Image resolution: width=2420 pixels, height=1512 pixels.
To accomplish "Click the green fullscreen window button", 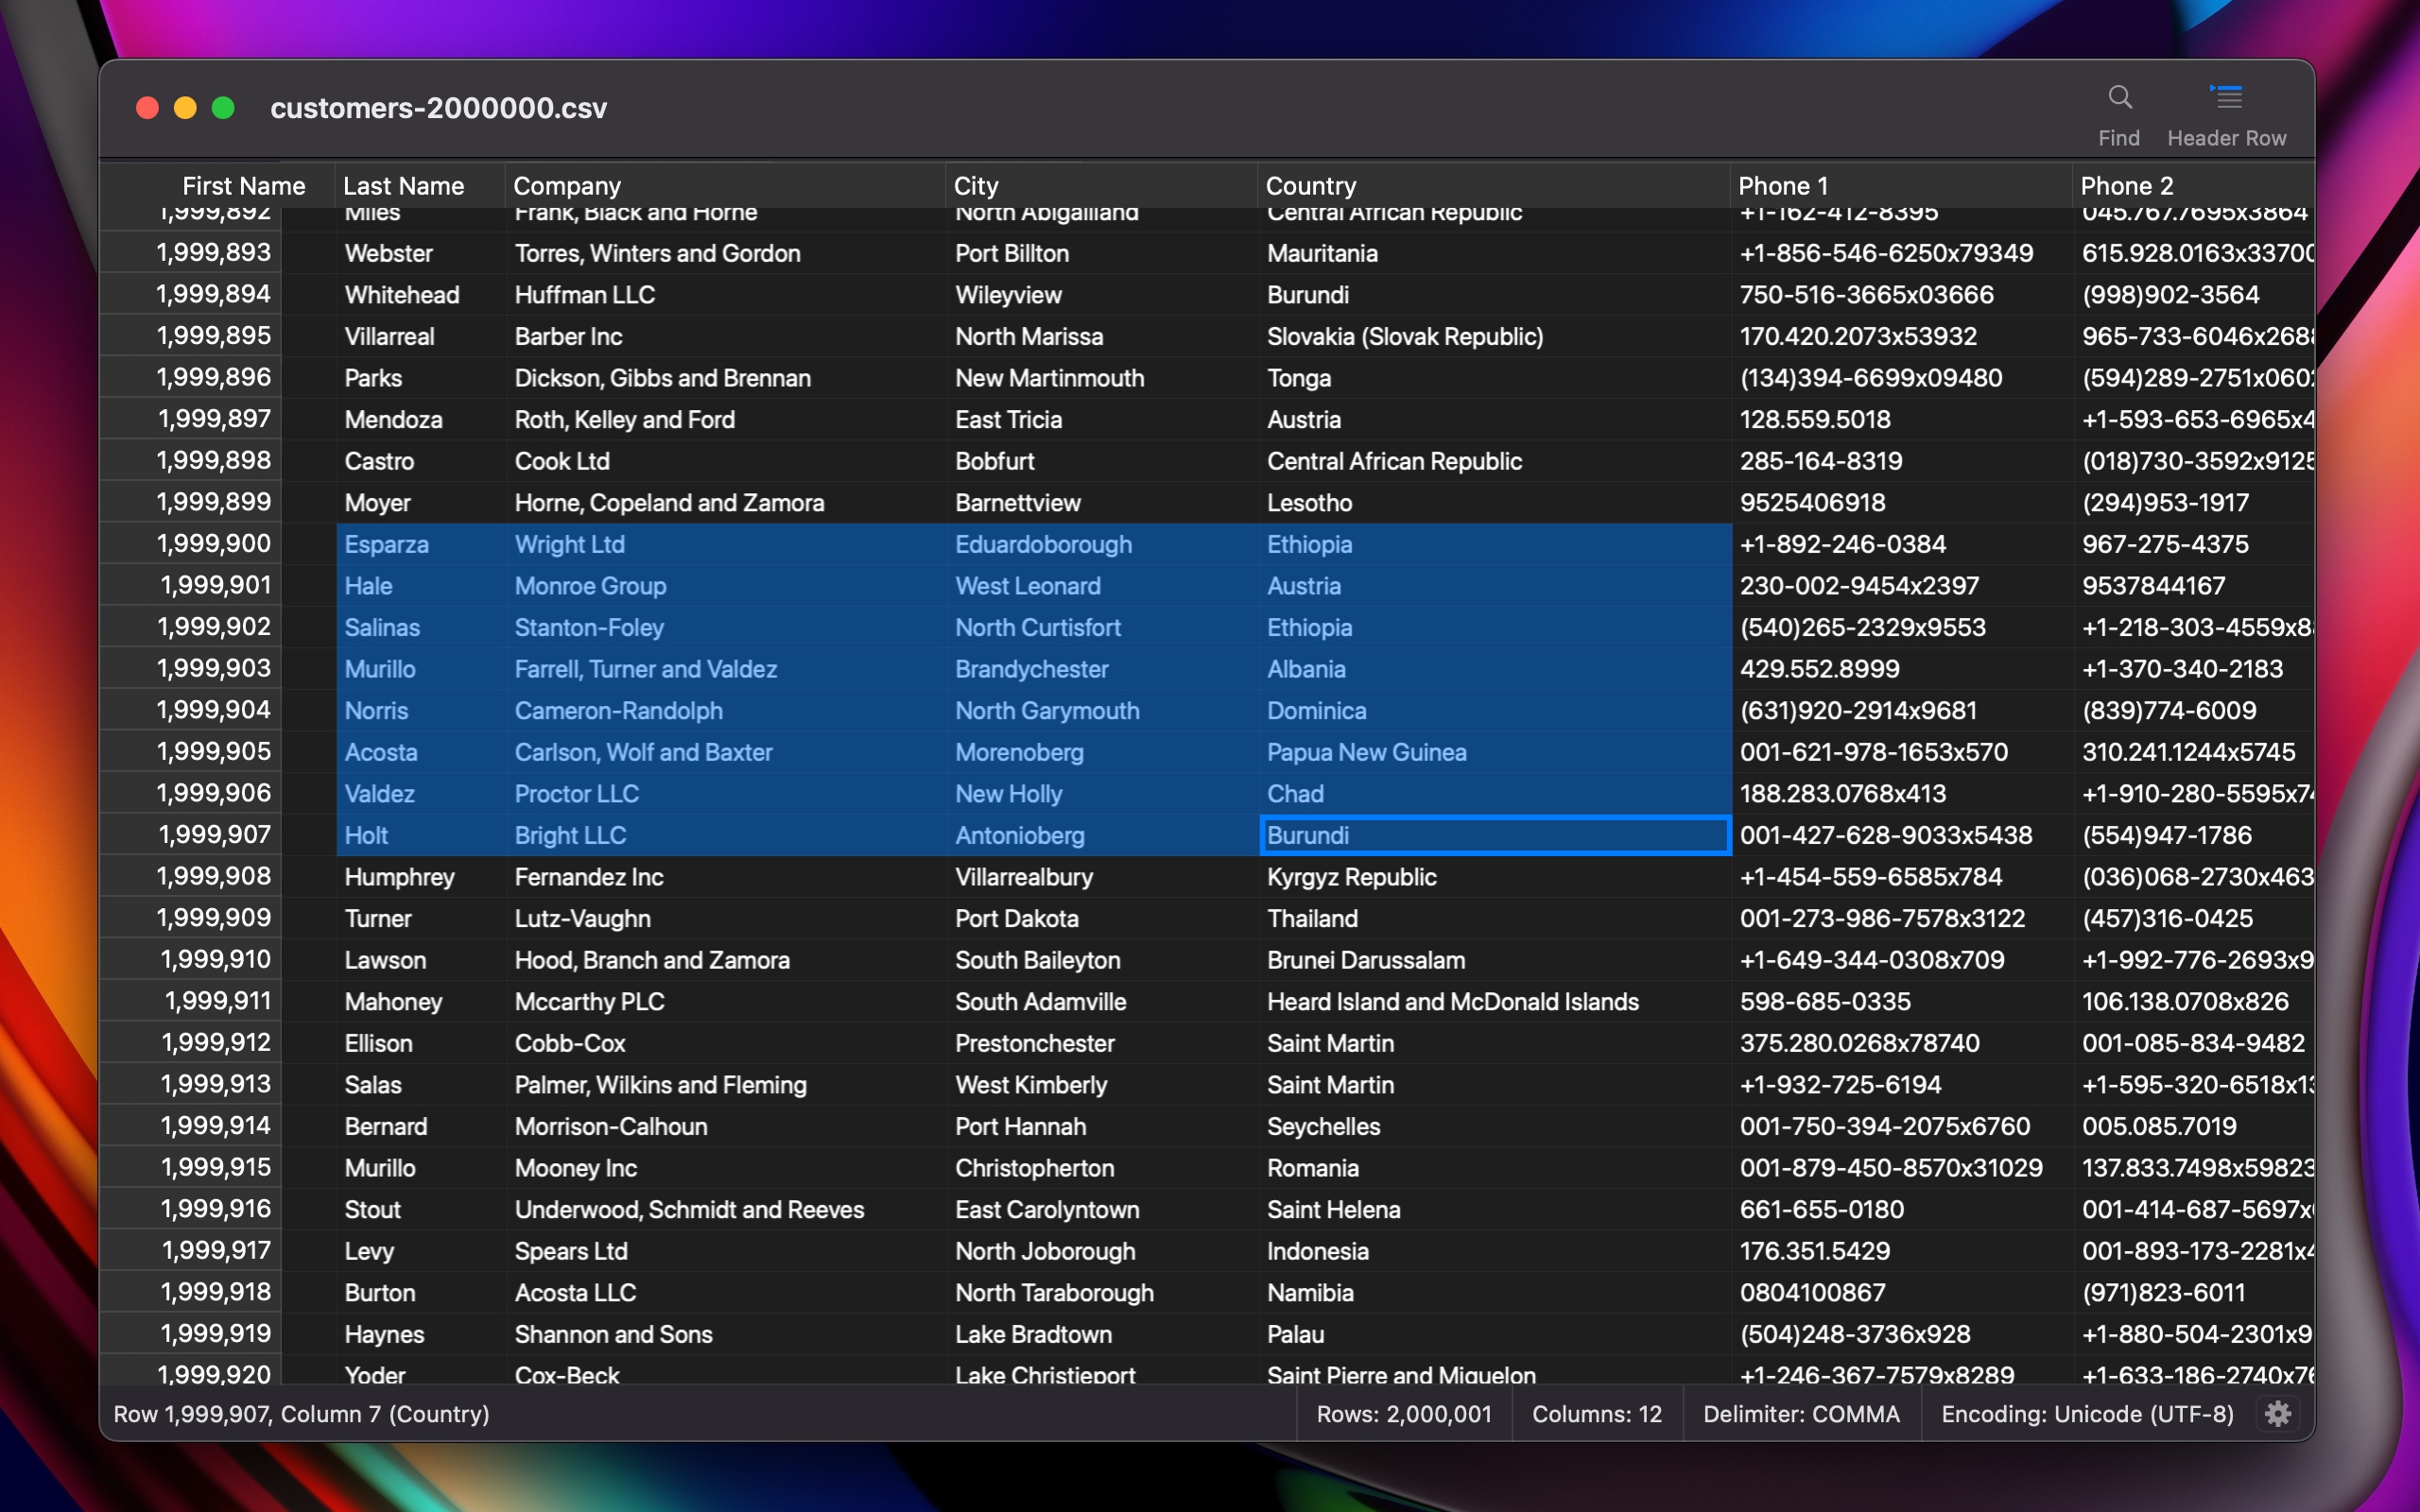I will pyautogui.click(x=223, y=108).
